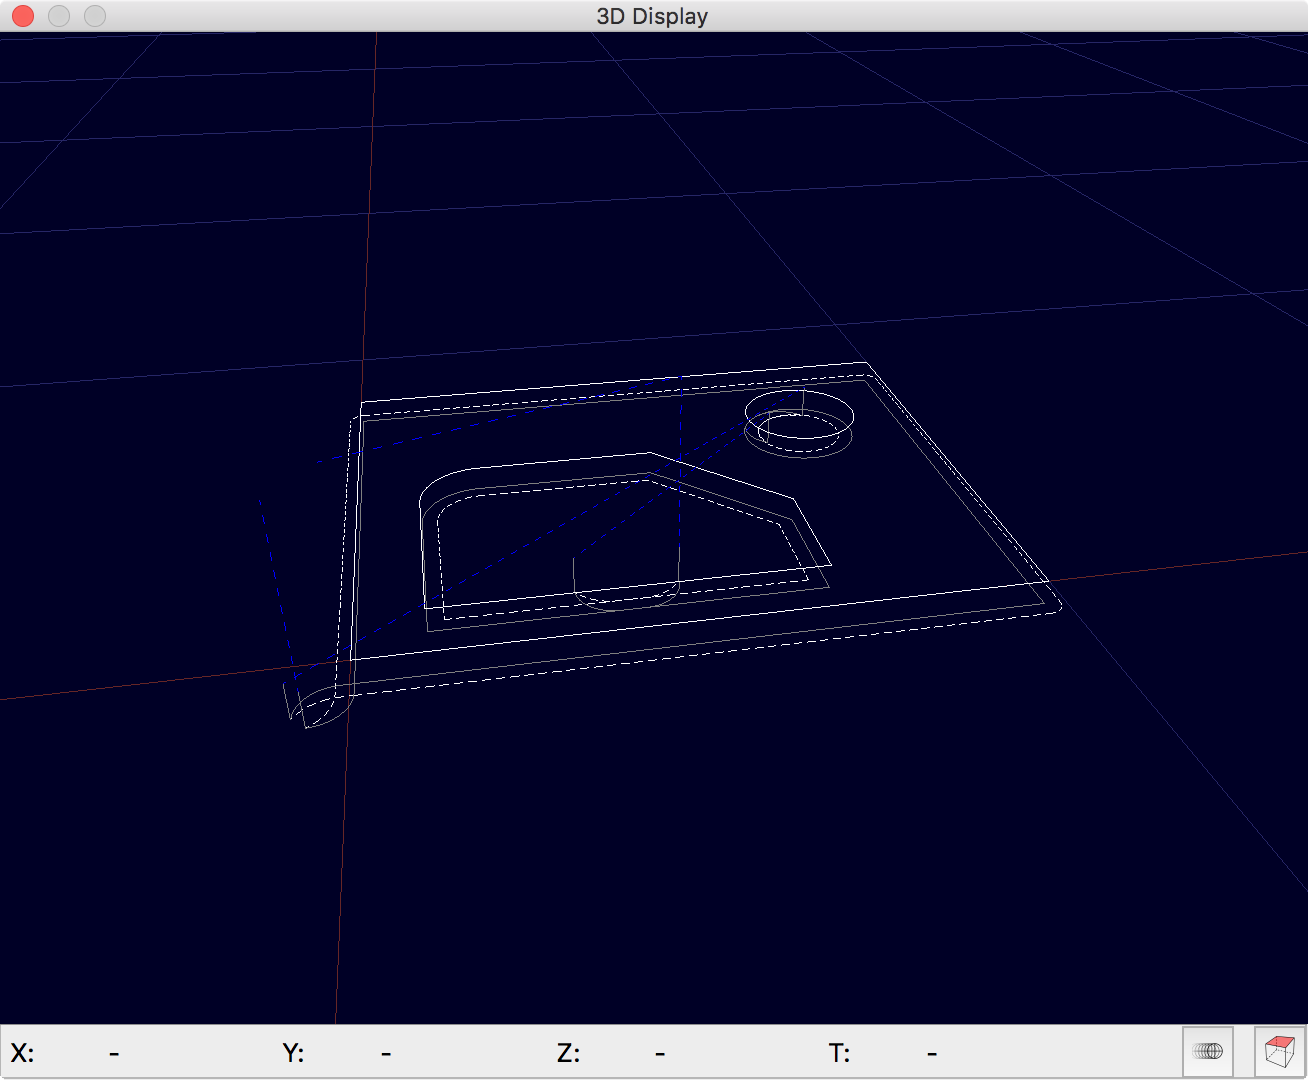Click the T value readout label
1308x1080 pixels.
pyautogui.click(x=839, y=1053)
